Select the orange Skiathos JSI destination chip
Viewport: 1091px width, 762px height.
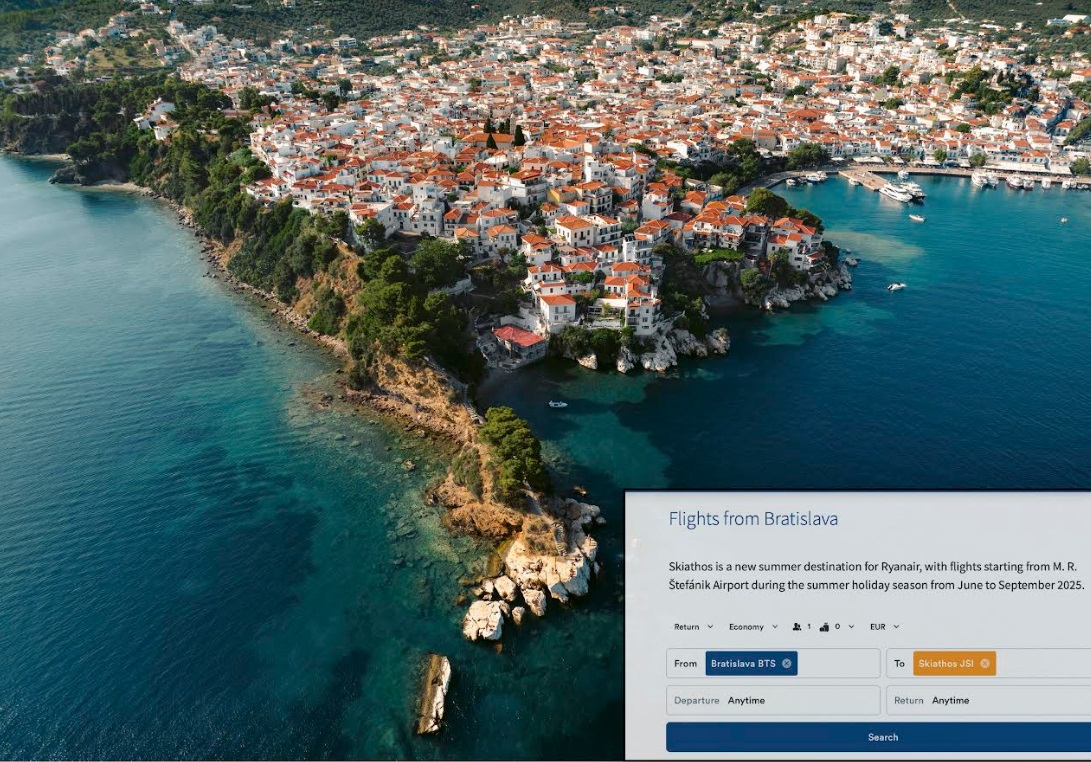click(954, 663)
